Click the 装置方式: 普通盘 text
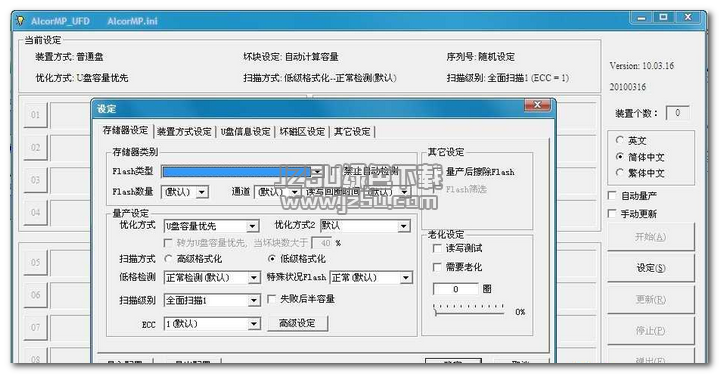 [69, 57]
